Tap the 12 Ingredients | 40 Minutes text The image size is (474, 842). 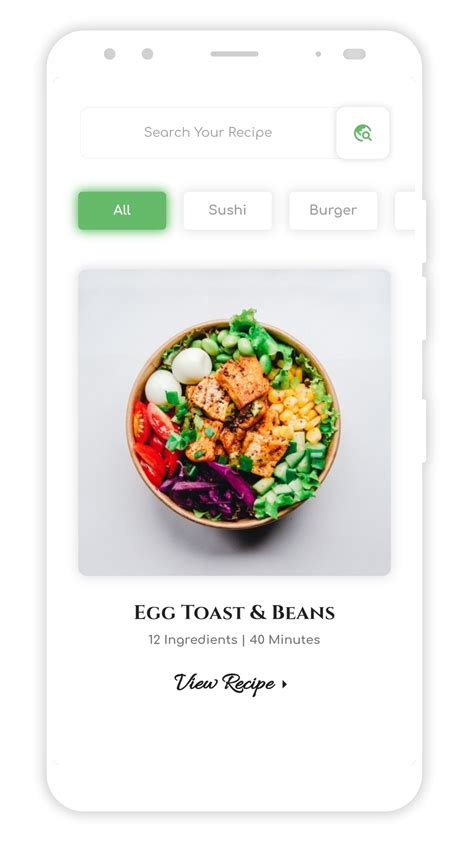(235, 640)
